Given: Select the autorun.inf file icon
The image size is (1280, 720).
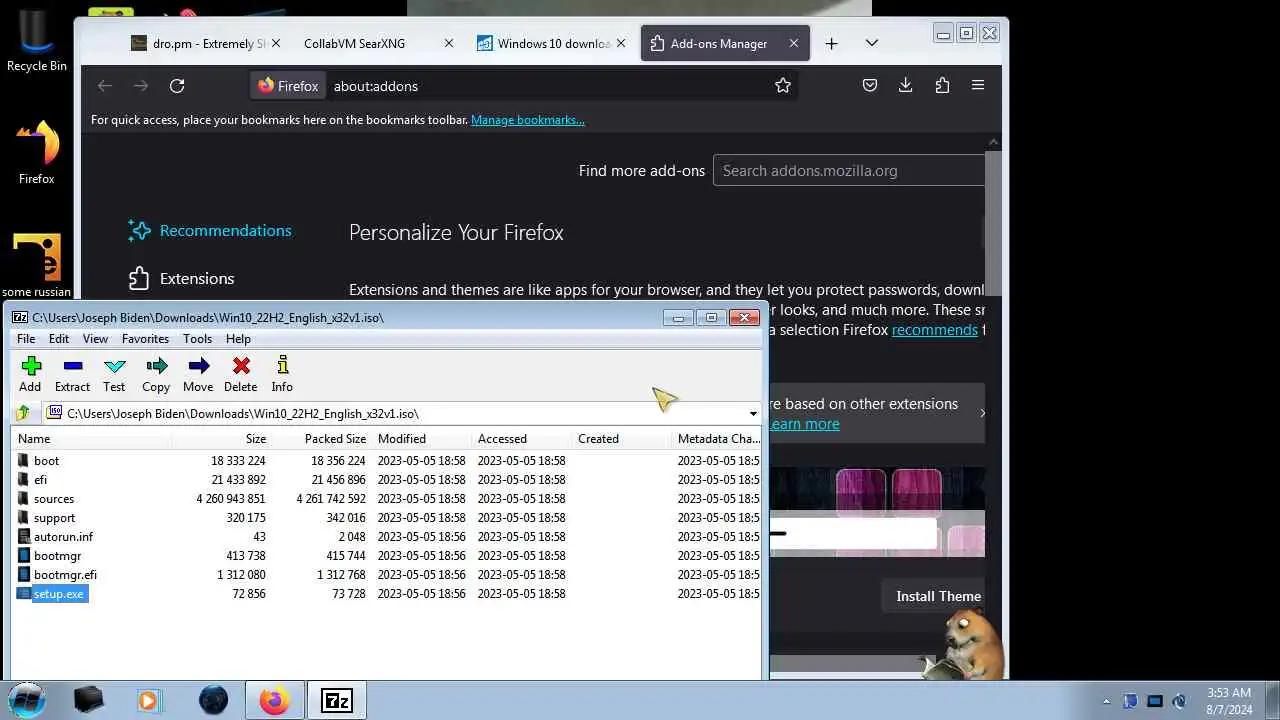Looking at the screenshot, I should coord(24,537).
